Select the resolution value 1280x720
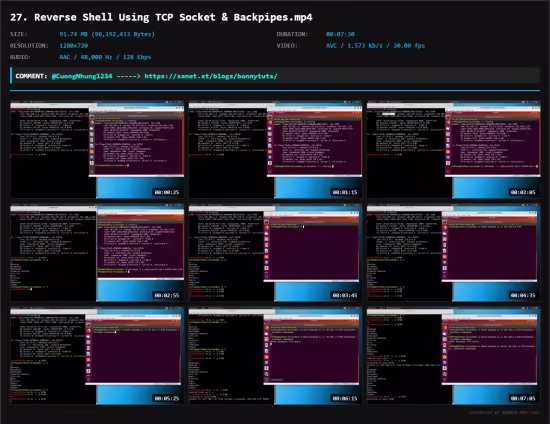The width and height of the screenshot is (550, 424). tap(74, 46)
